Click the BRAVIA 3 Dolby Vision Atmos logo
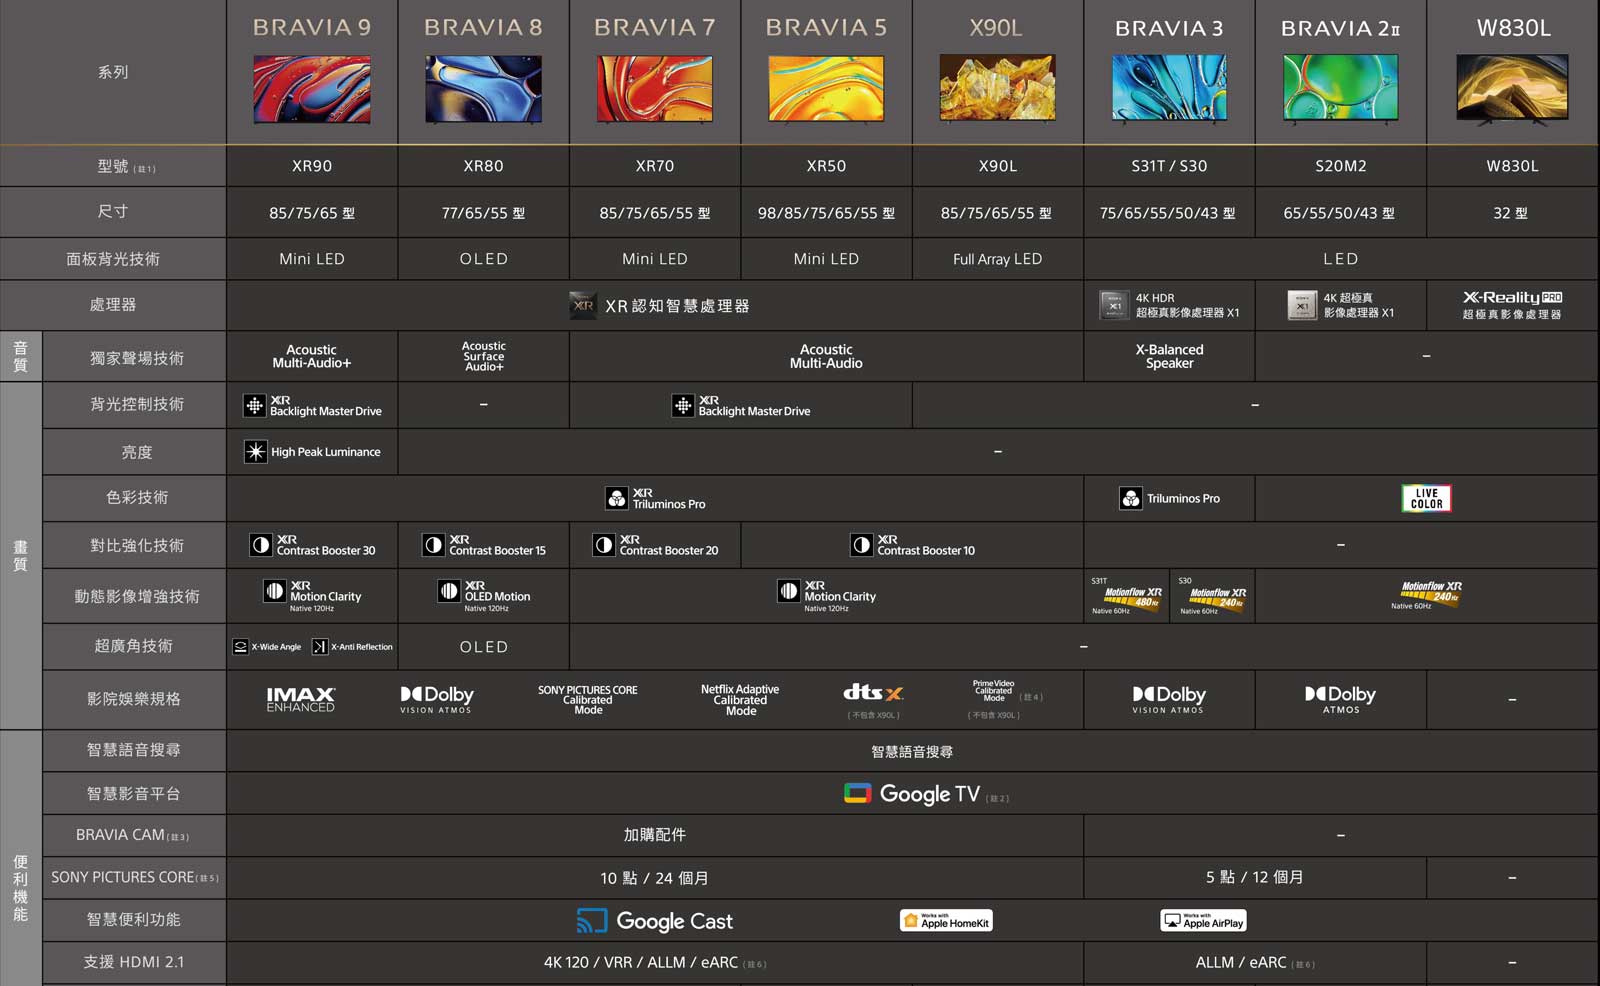1600x986 pixels. (1168, 699)
